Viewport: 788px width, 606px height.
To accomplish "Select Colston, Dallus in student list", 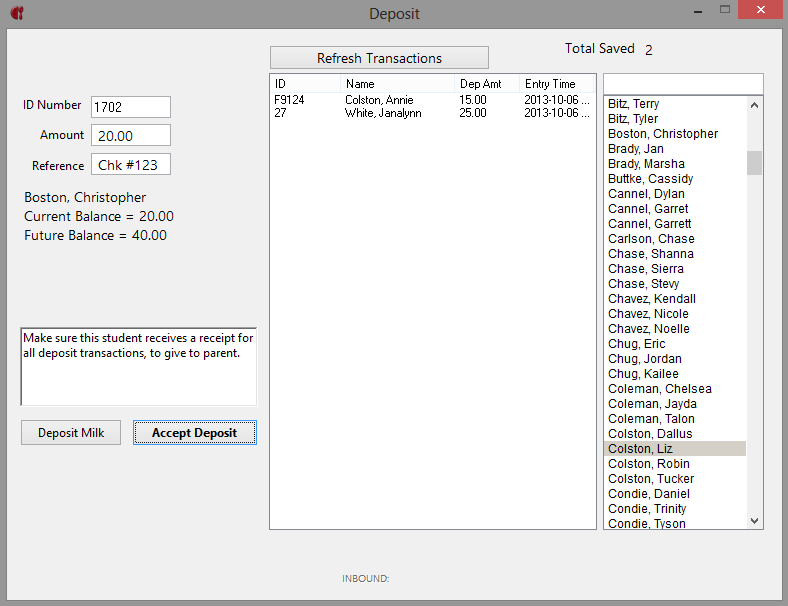I will (x=674, y=434).
